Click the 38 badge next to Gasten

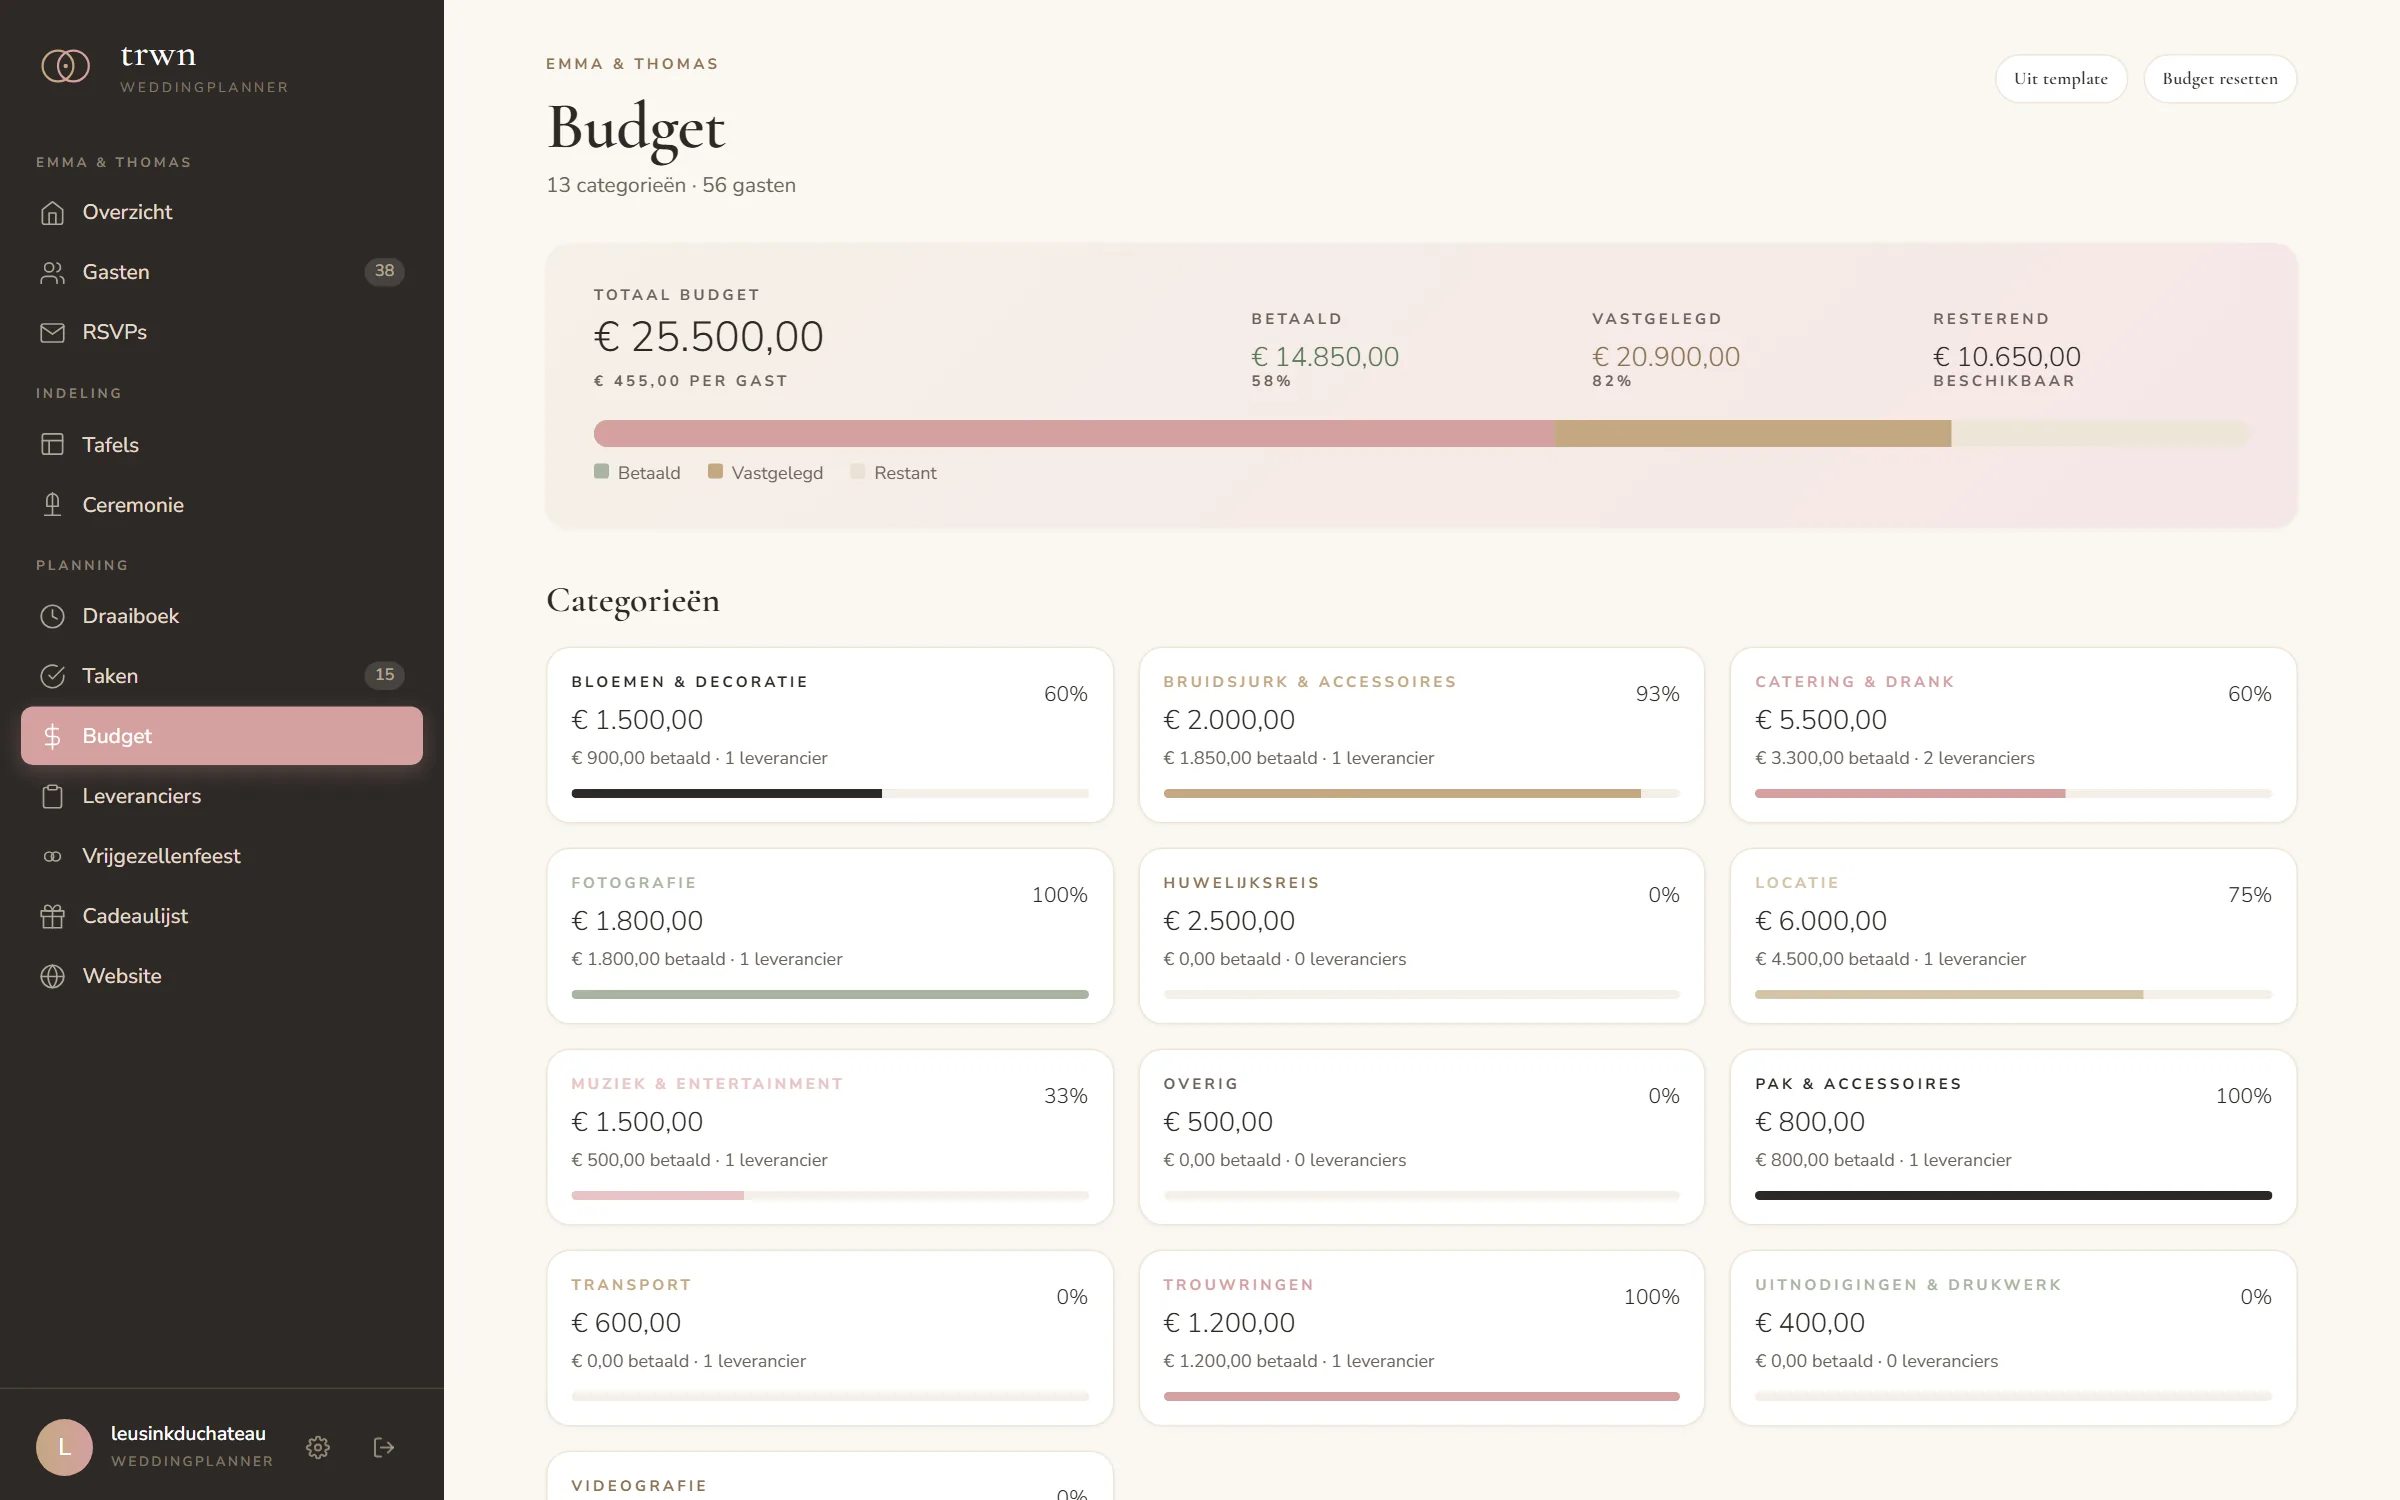point(384,271)
